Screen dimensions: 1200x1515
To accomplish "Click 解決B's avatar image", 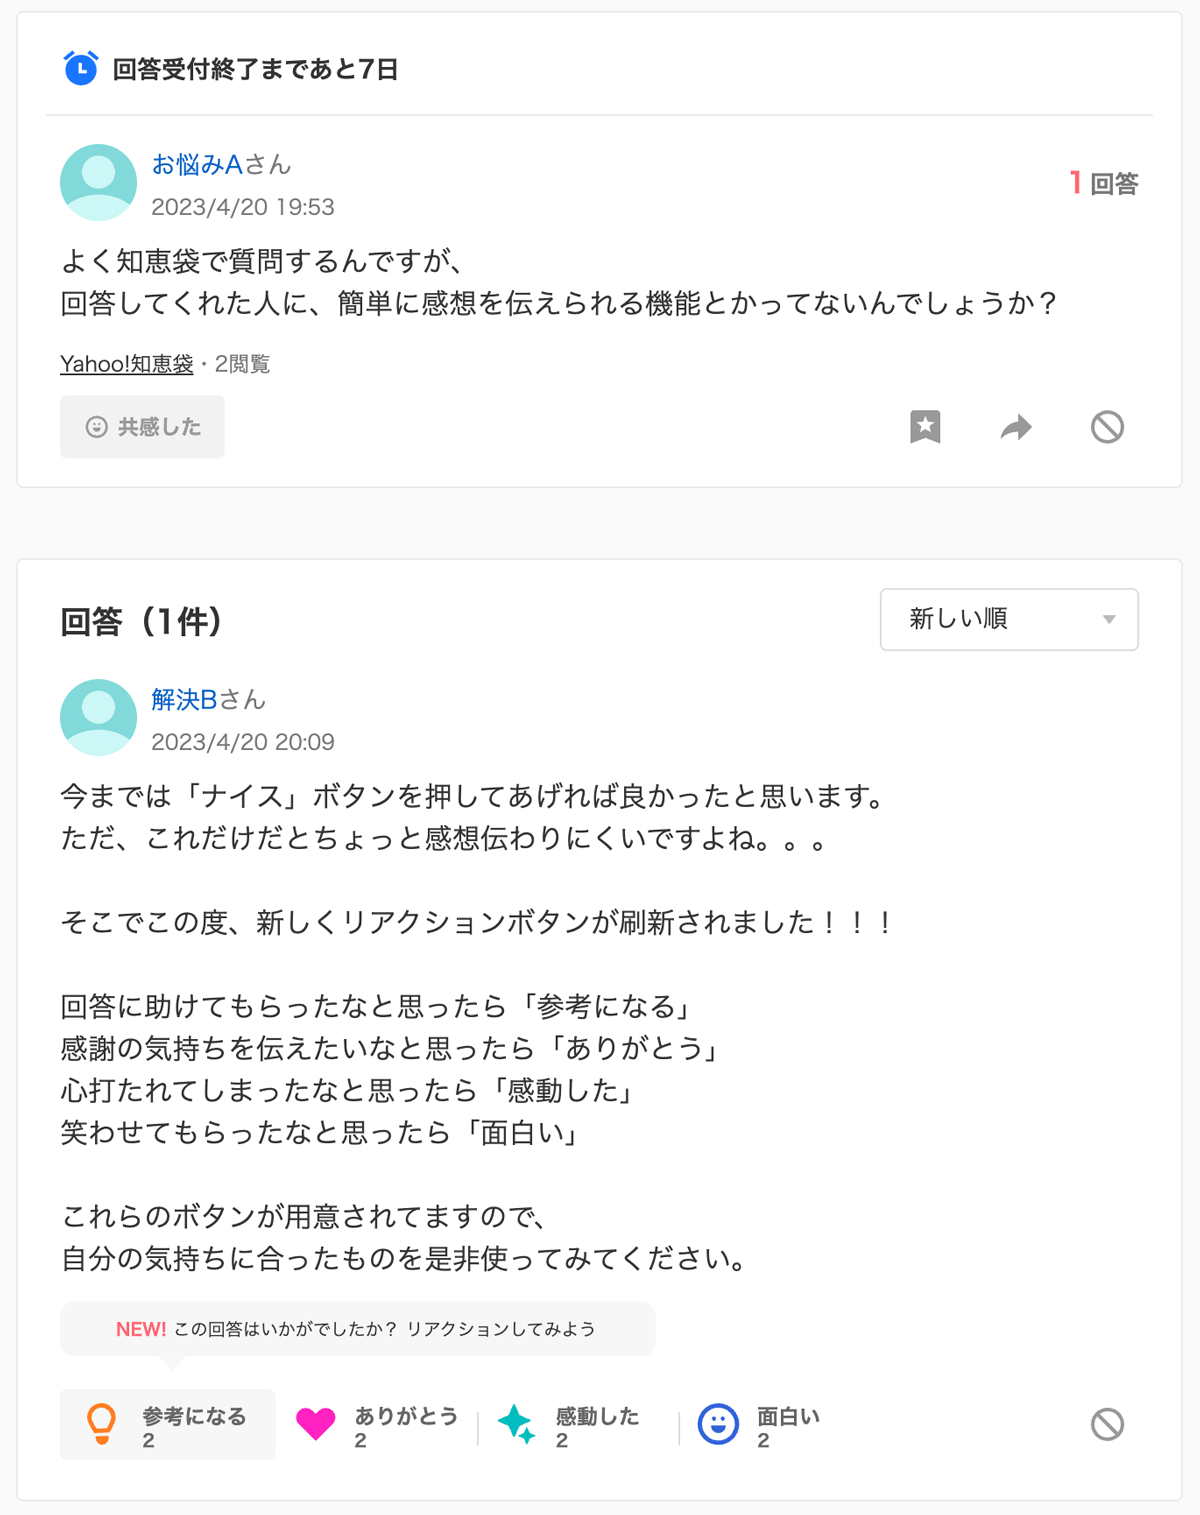I will pos(98,717).
